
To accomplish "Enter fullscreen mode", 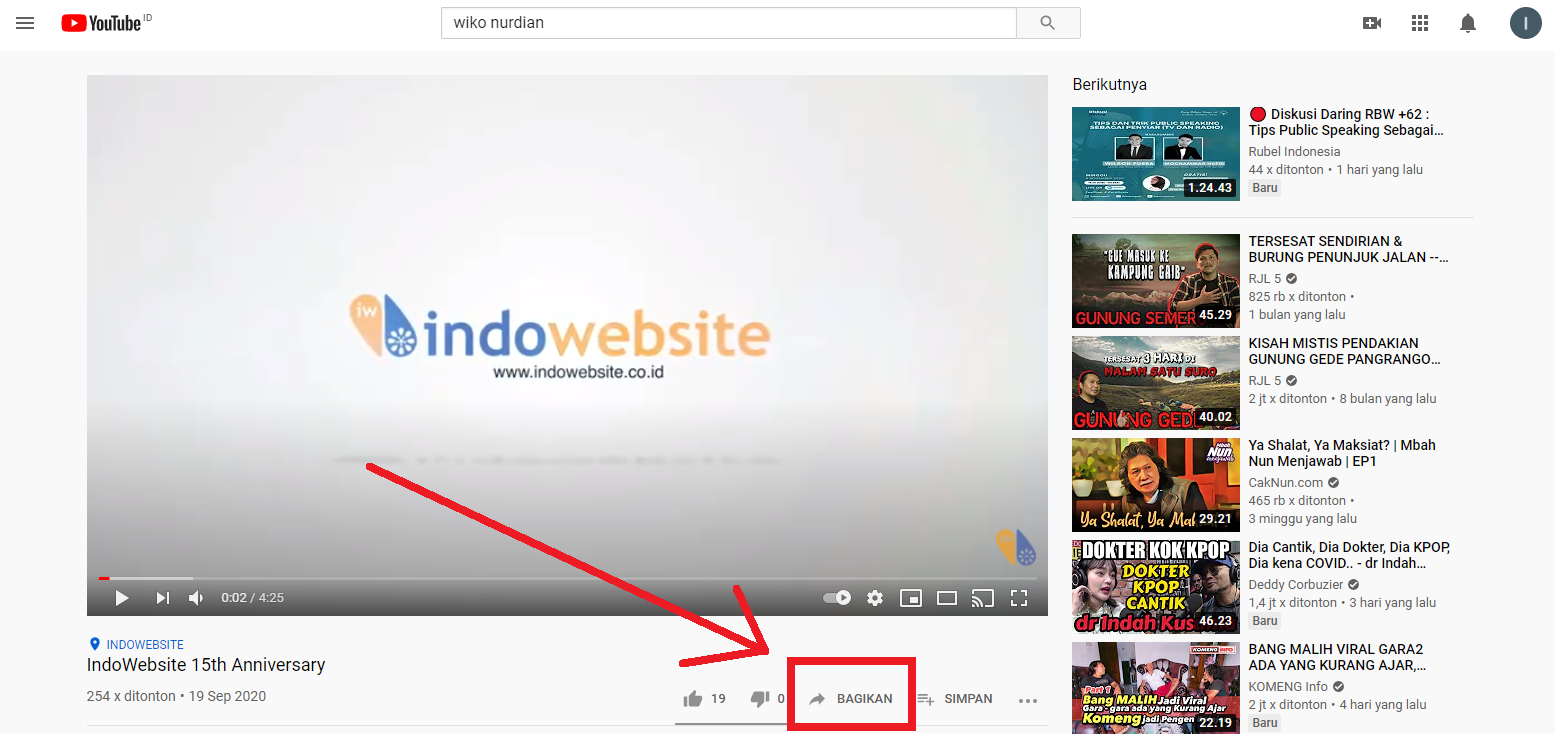I will [1019, 597].
